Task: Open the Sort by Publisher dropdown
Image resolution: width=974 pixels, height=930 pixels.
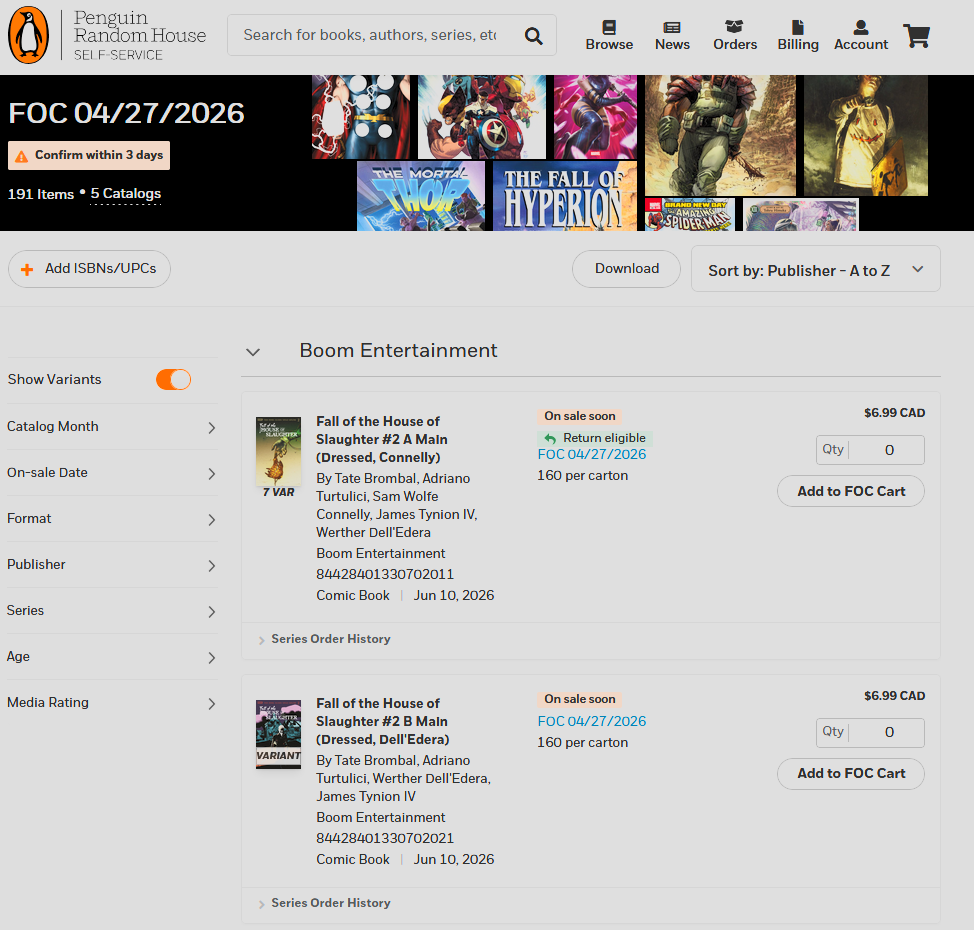Action: tap(816, 269)
